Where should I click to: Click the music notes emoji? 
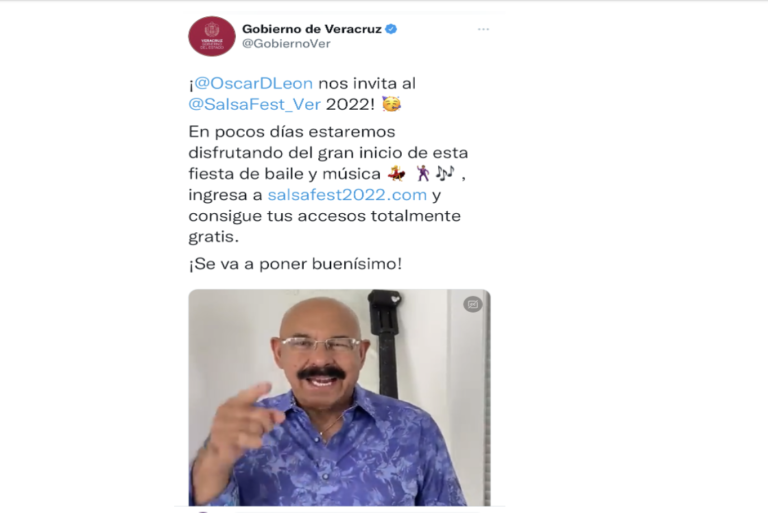[445, 173]
